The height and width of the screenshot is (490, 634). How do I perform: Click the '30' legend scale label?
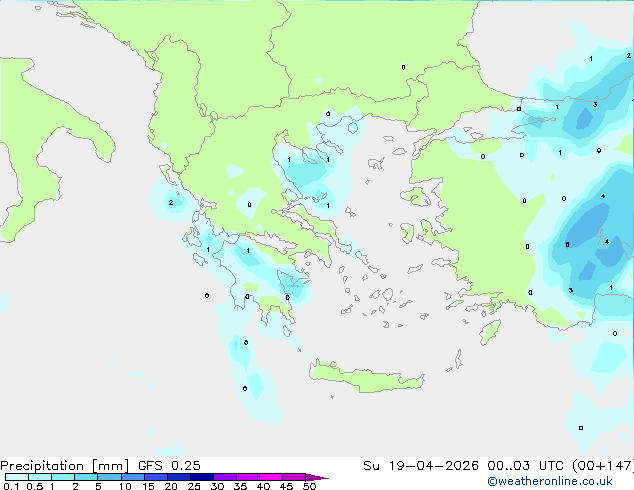217,486
